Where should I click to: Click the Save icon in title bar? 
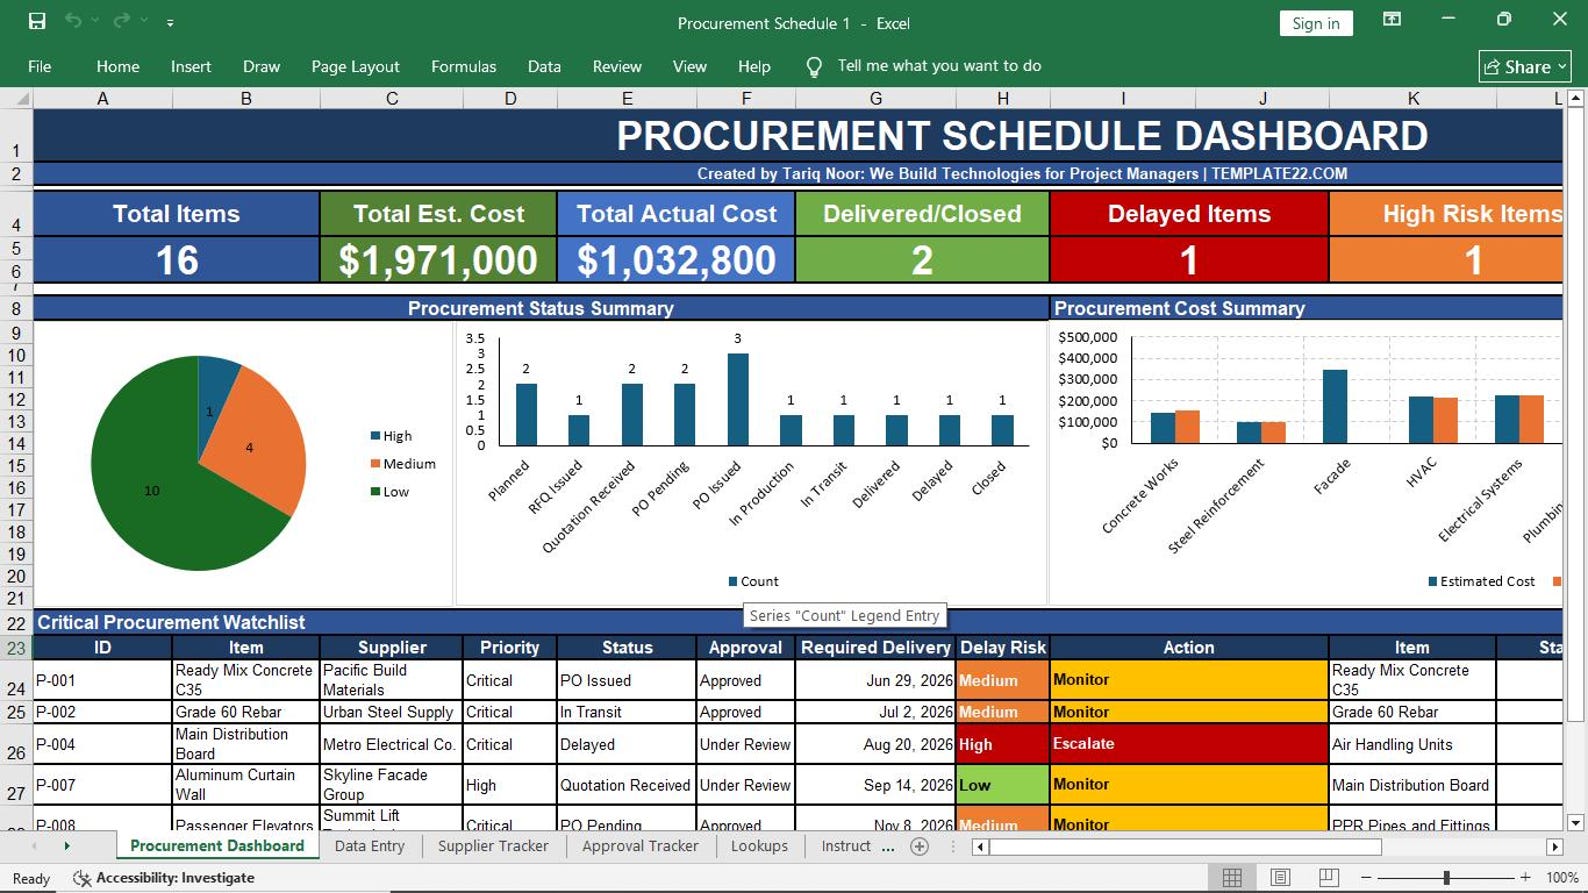(x=37, y=21)
